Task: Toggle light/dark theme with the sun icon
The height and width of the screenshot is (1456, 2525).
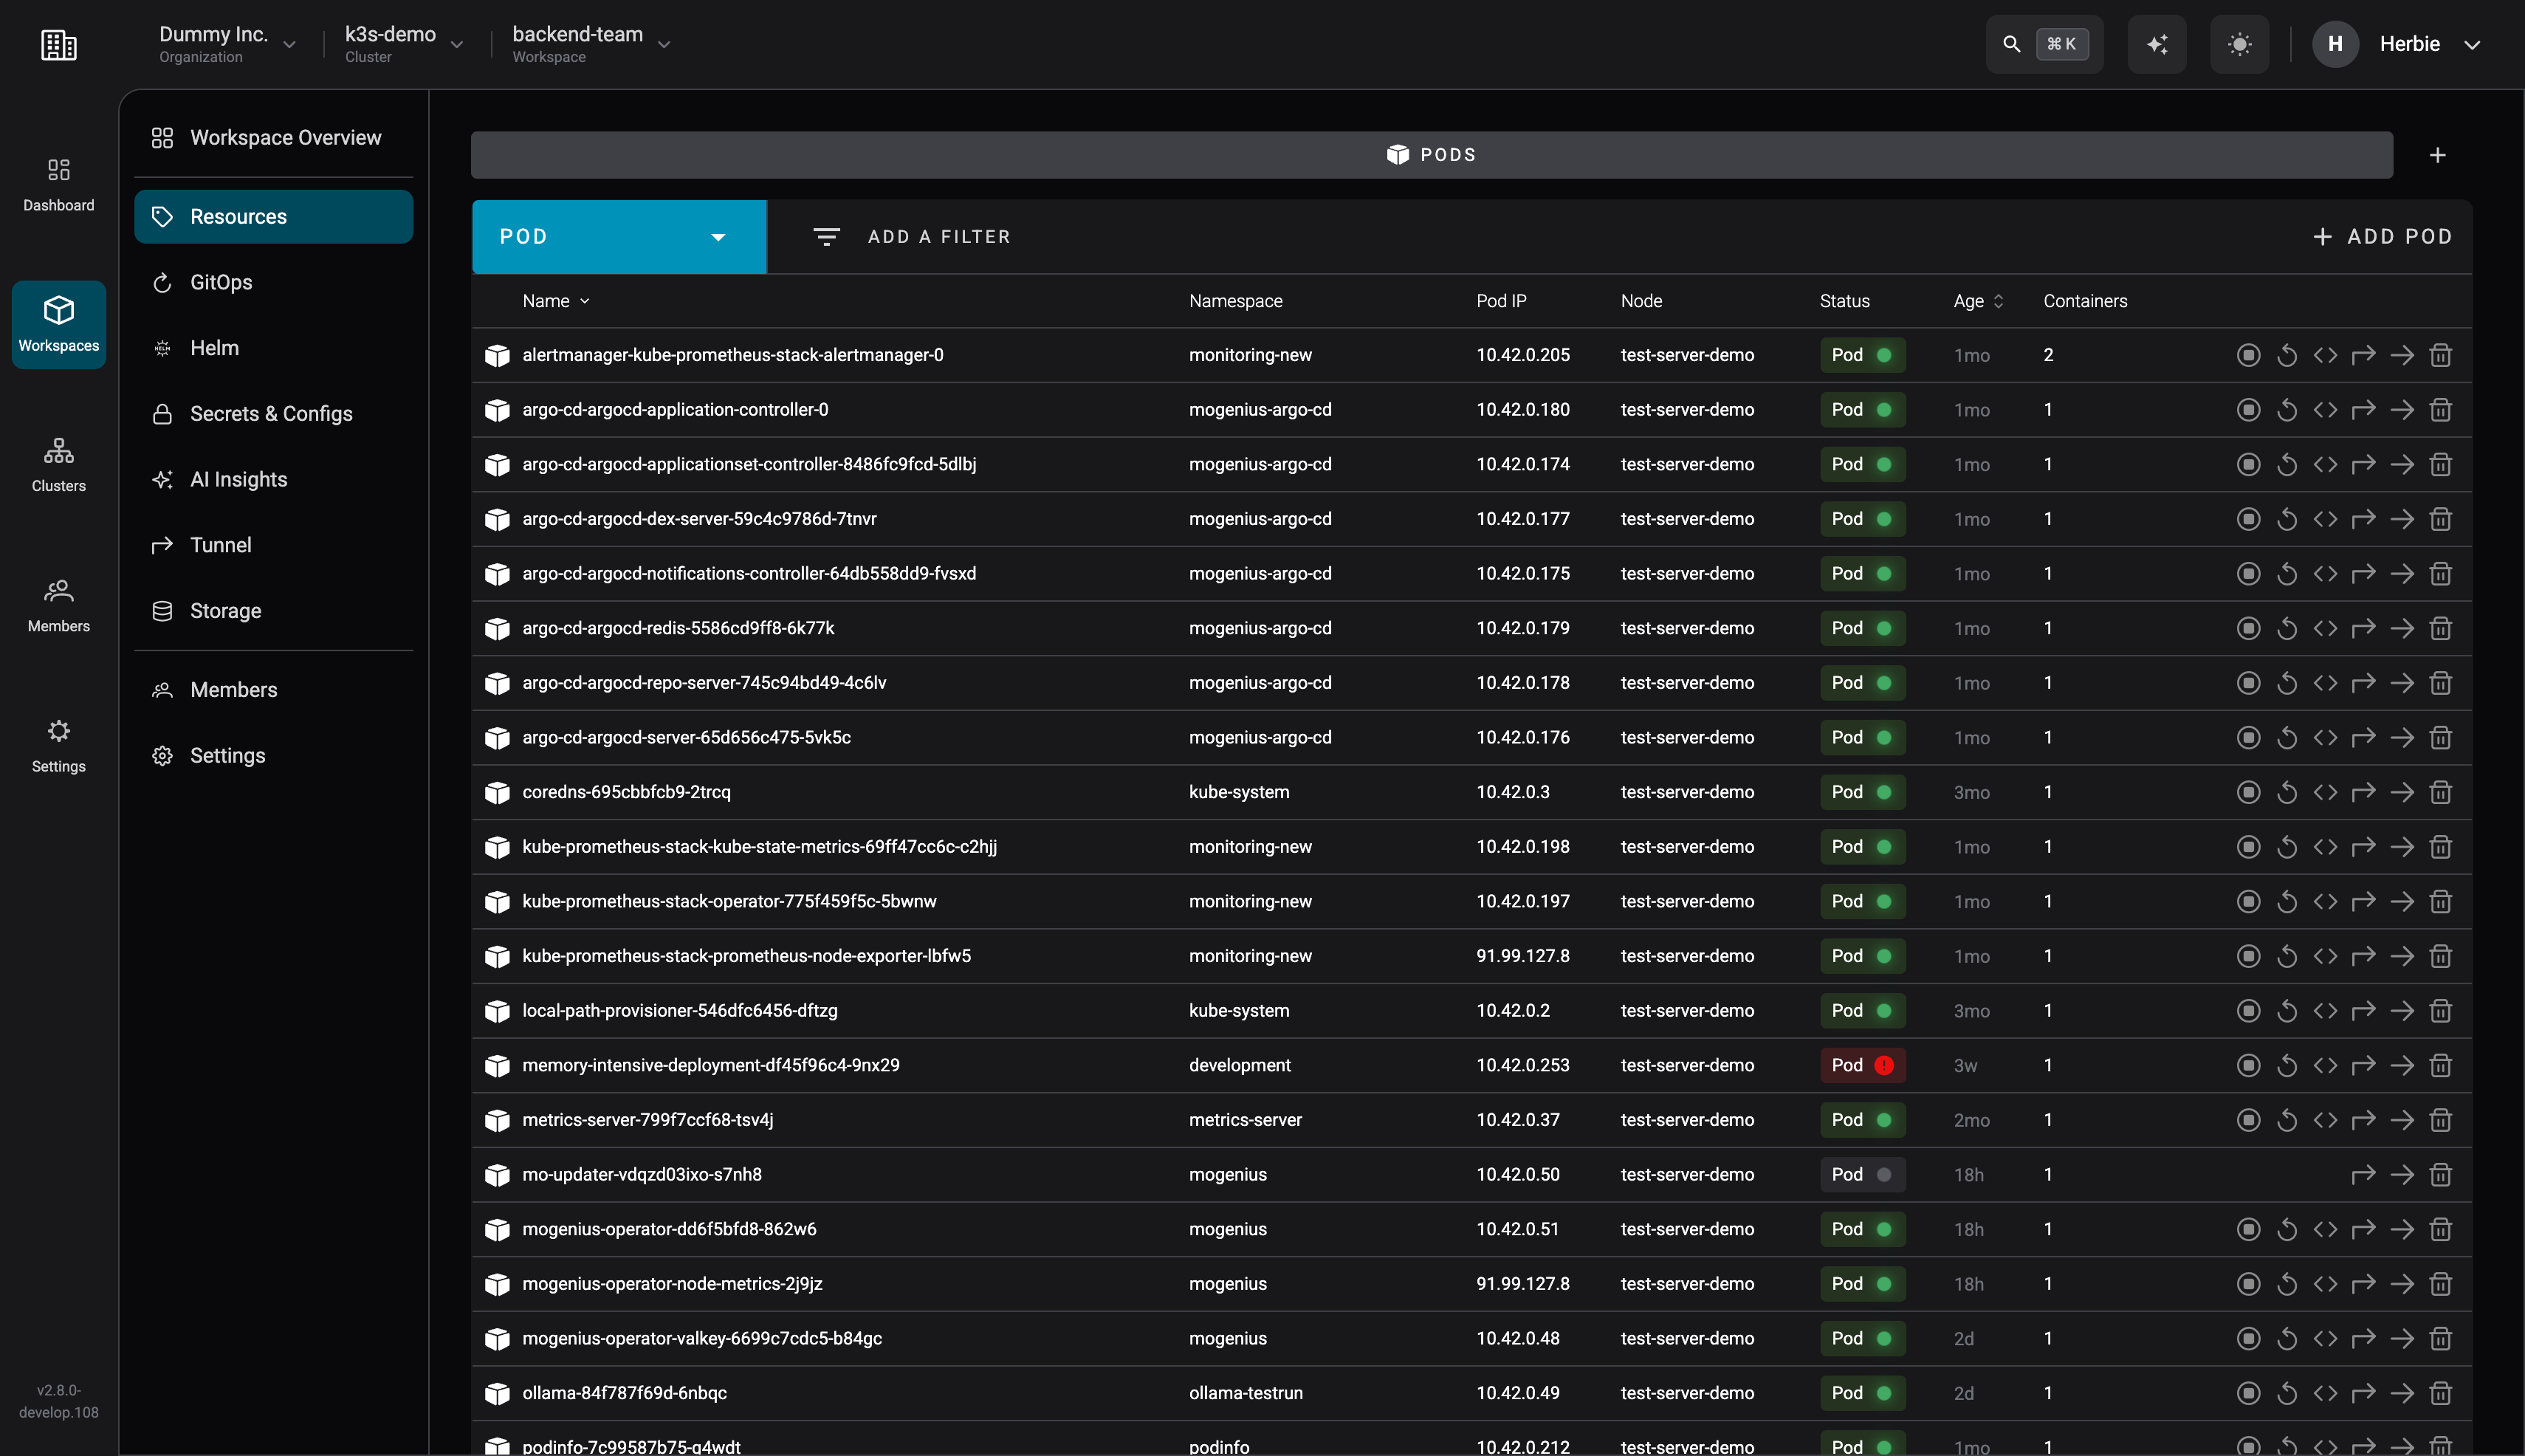Action: (x=2240, y=44)
